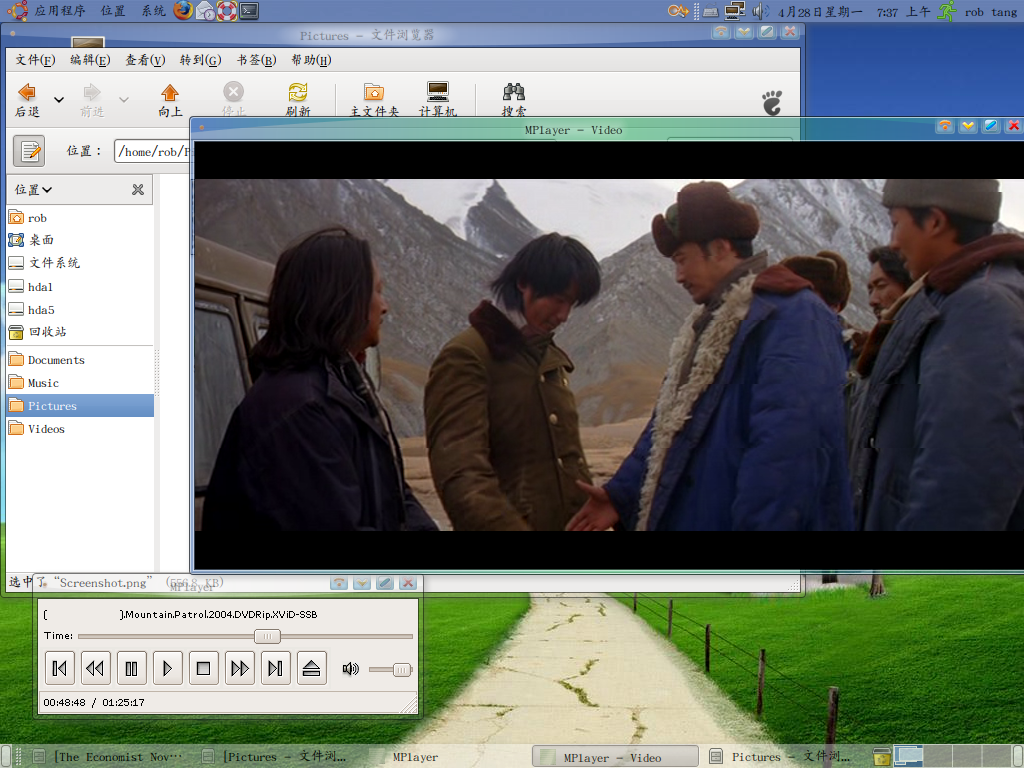This screenshot has width=1024, height=768.
Task: Open the 位置 panel menu
Action: 113,11
